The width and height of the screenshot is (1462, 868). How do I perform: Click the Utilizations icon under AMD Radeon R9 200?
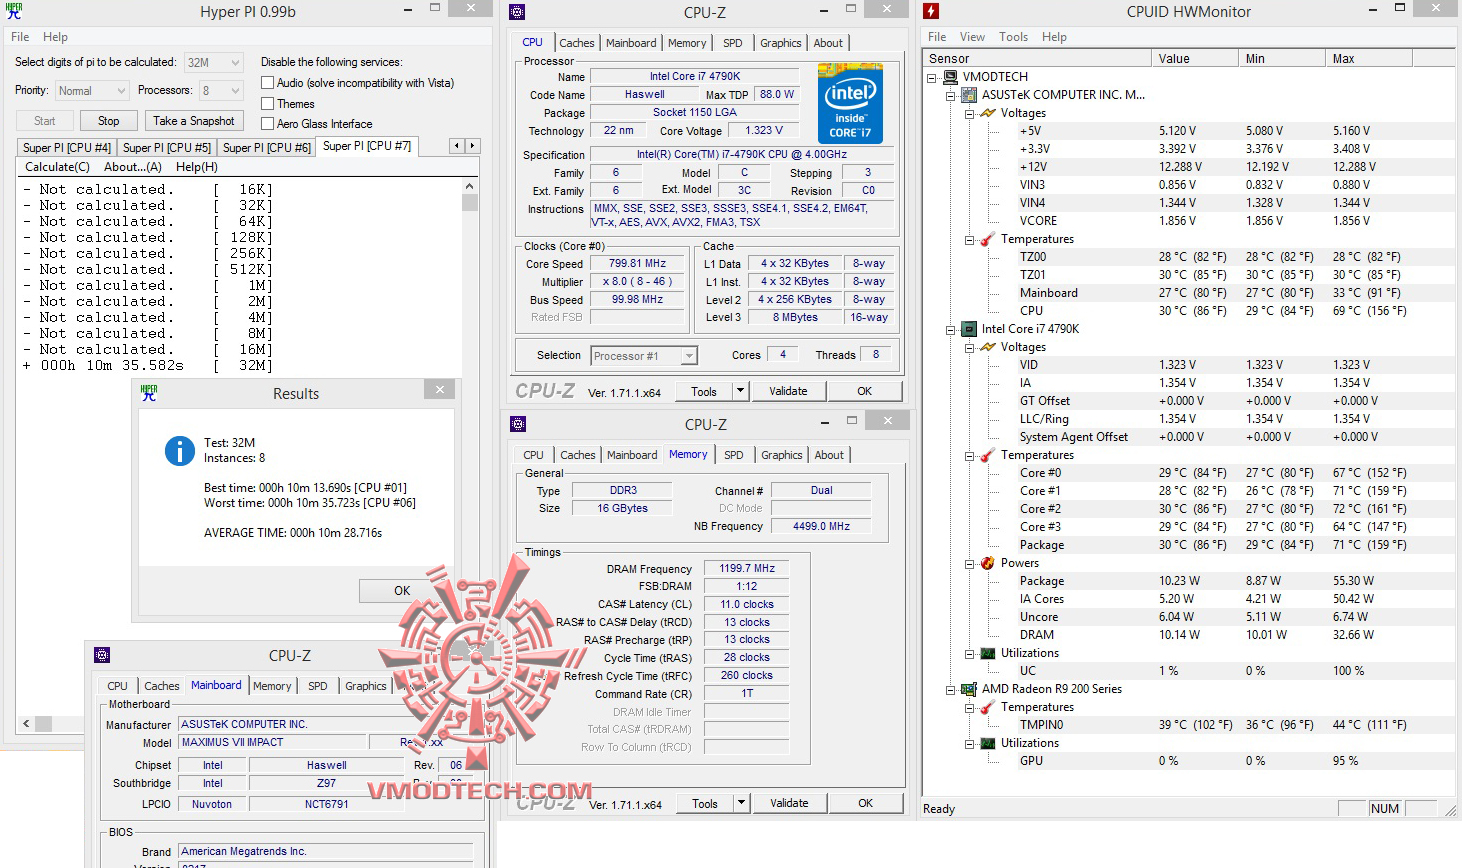tap(988, 743)
